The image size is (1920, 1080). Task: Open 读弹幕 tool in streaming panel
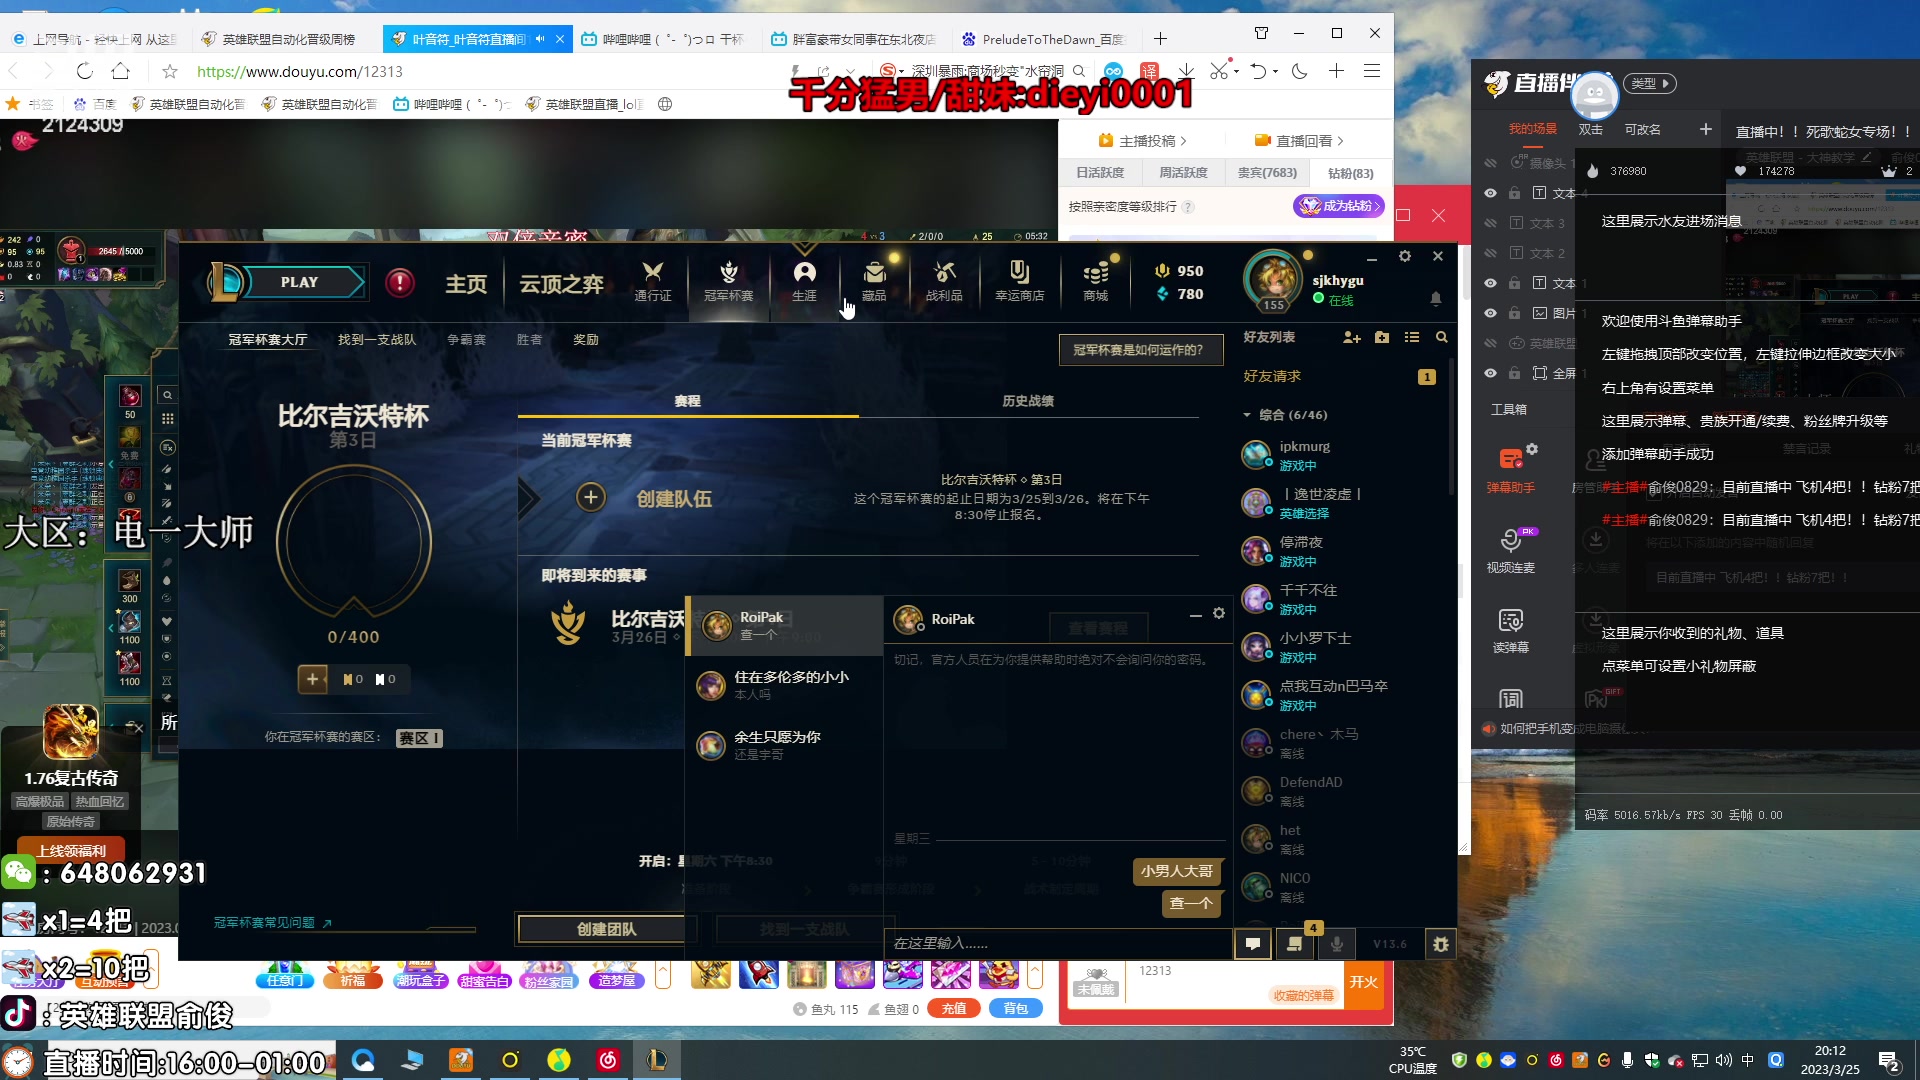click(1511, 631)
